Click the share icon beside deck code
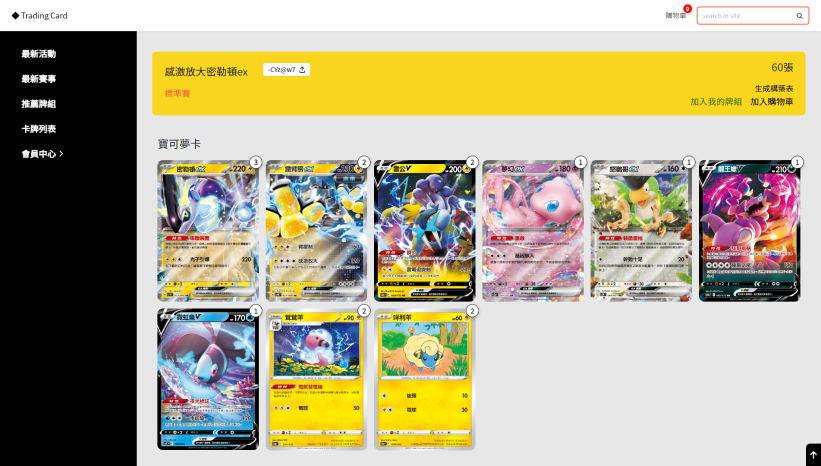 pos(302,70)
